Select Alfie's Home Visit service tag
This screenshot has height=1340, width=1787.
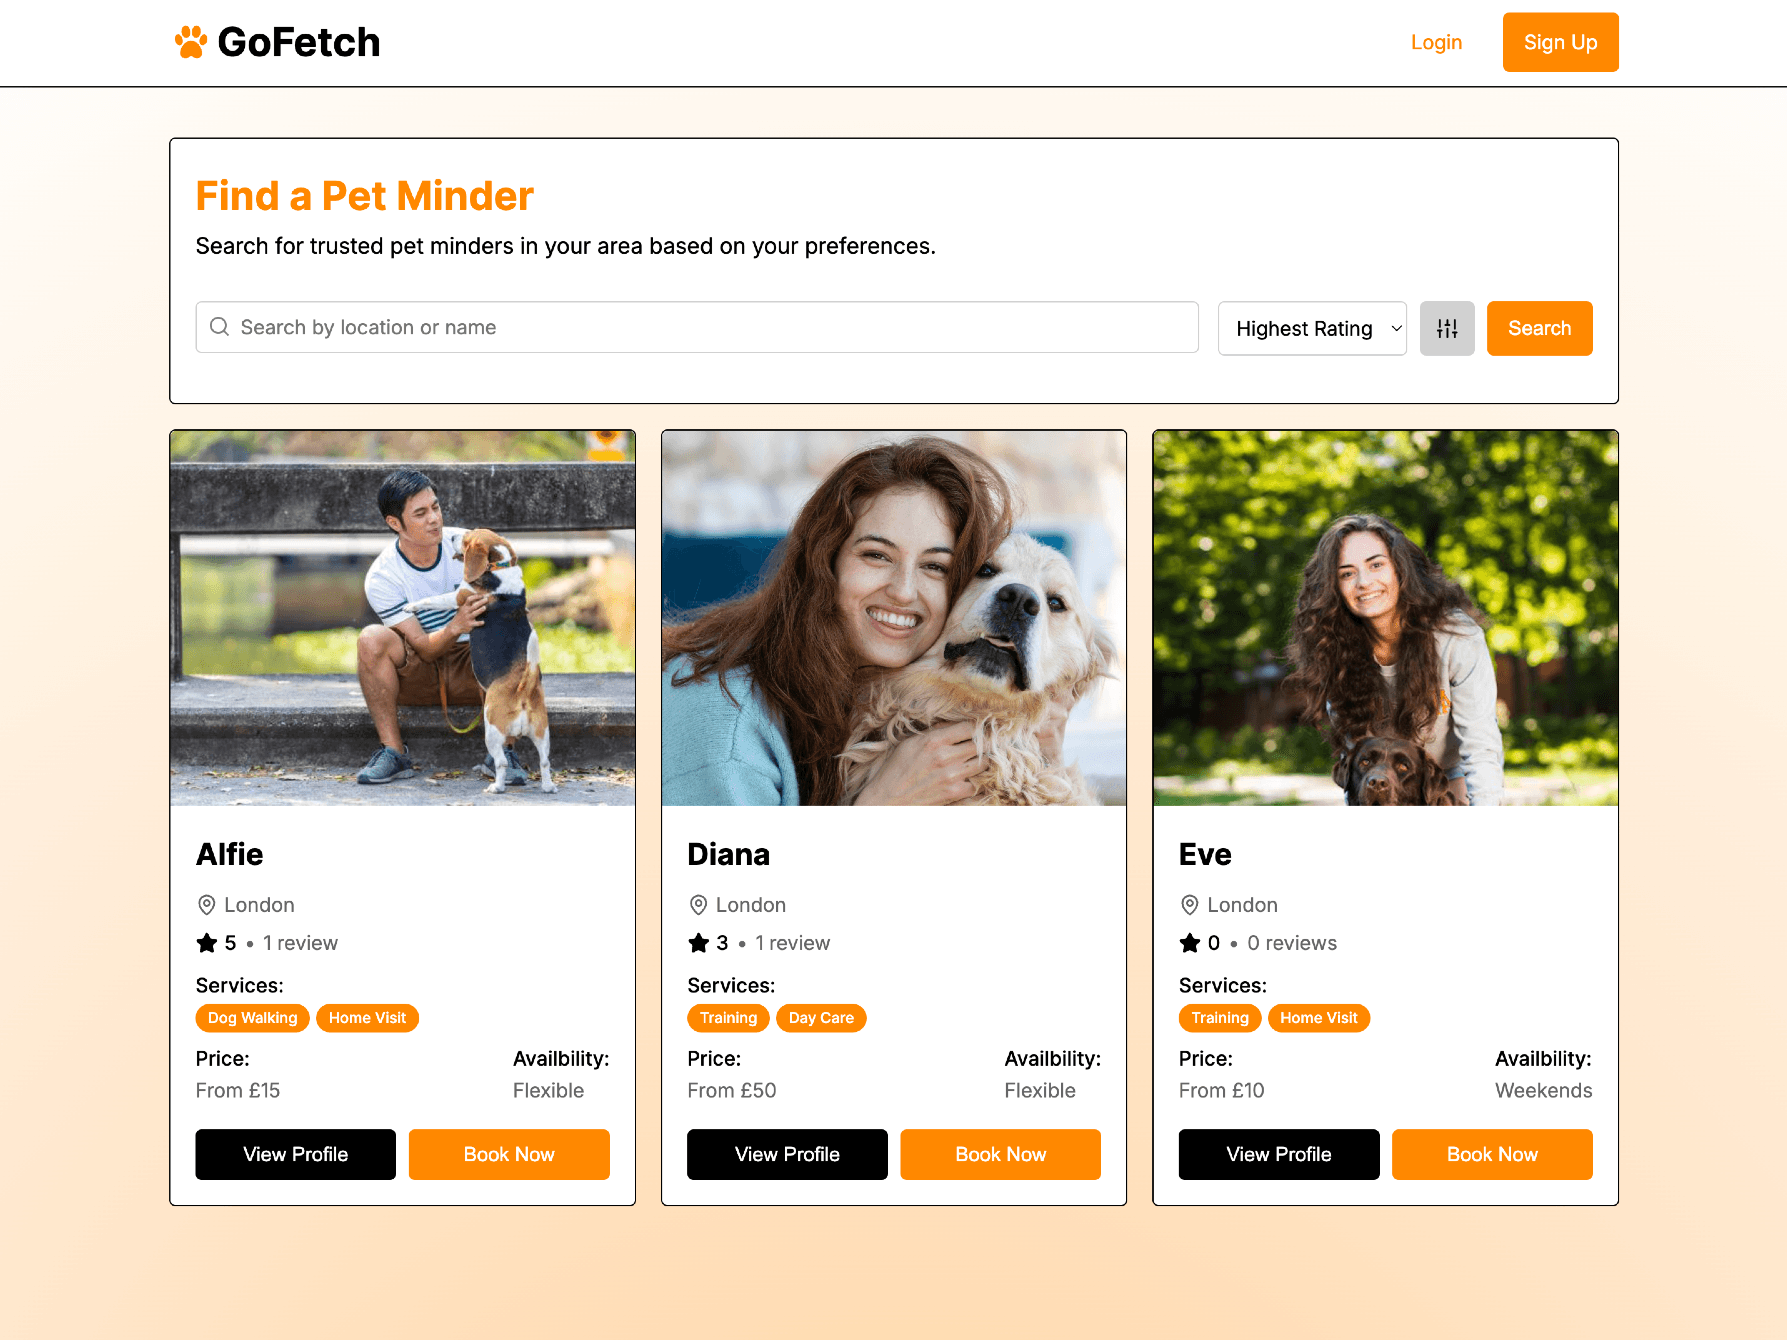pos(367,1018)
